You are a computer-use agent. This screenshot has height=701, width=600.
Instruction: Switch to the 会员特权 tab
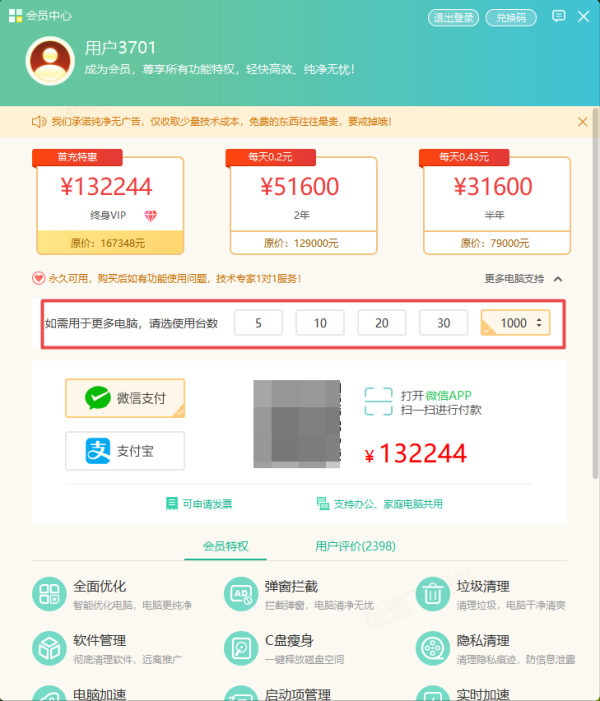pyautogui.click(x=225, y=546)
